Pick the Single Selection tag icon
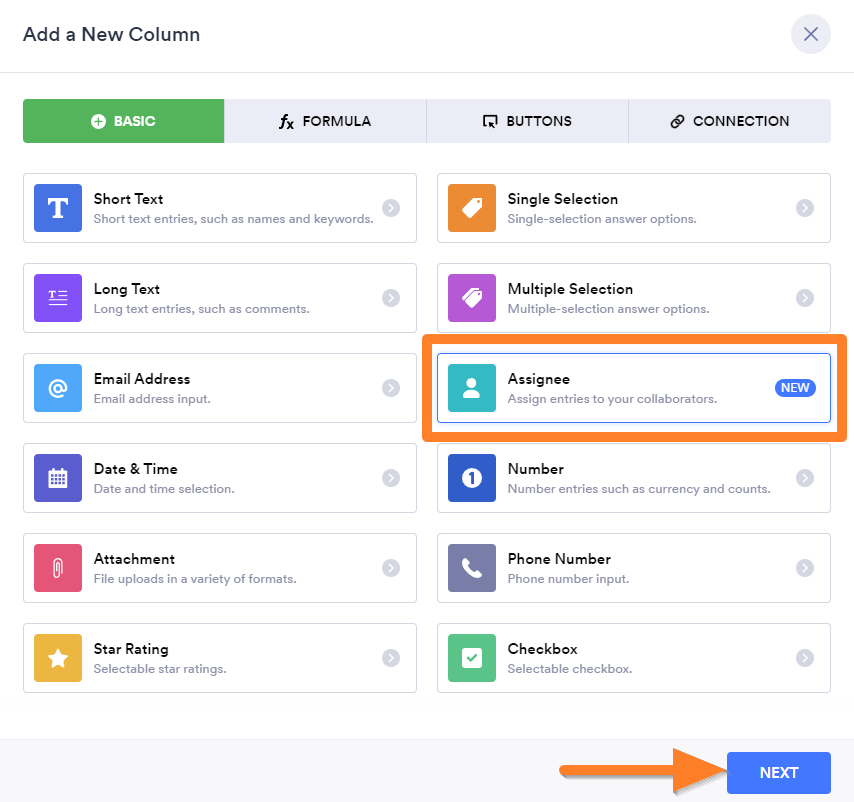Viewport: 854px width, 802px height. tap(472, 208)
